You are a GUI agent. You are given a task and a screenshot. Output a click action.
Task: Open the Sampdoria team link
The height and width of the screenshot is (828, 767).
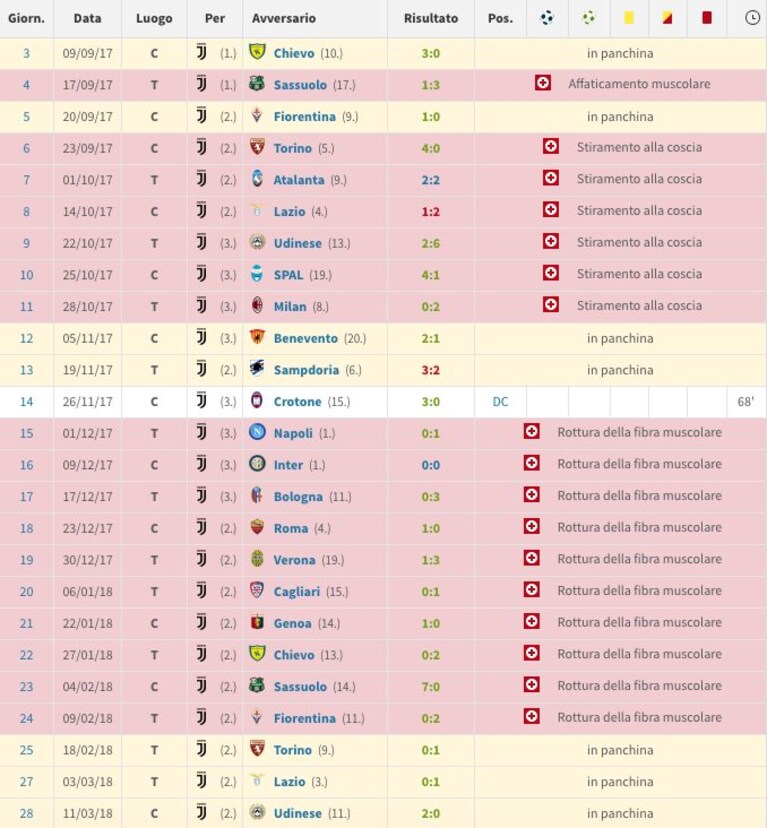[x=306, y=370]
